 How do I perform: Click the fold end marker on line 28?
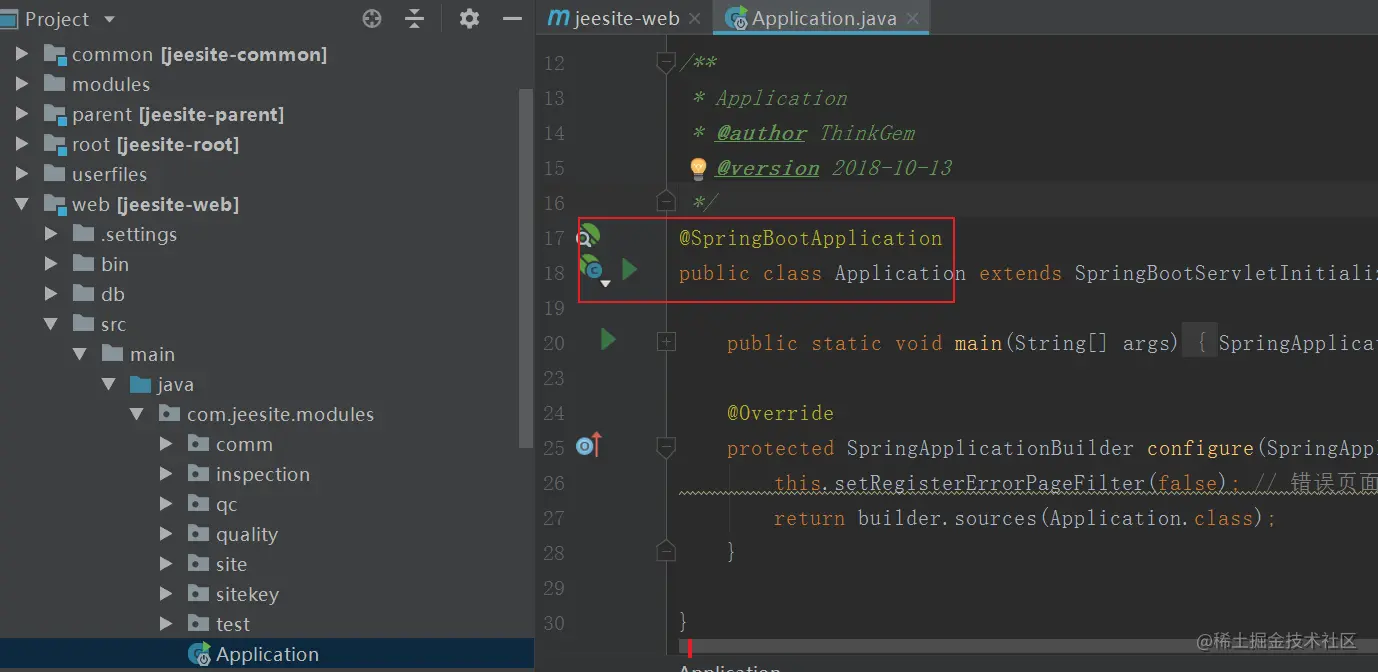665,550
